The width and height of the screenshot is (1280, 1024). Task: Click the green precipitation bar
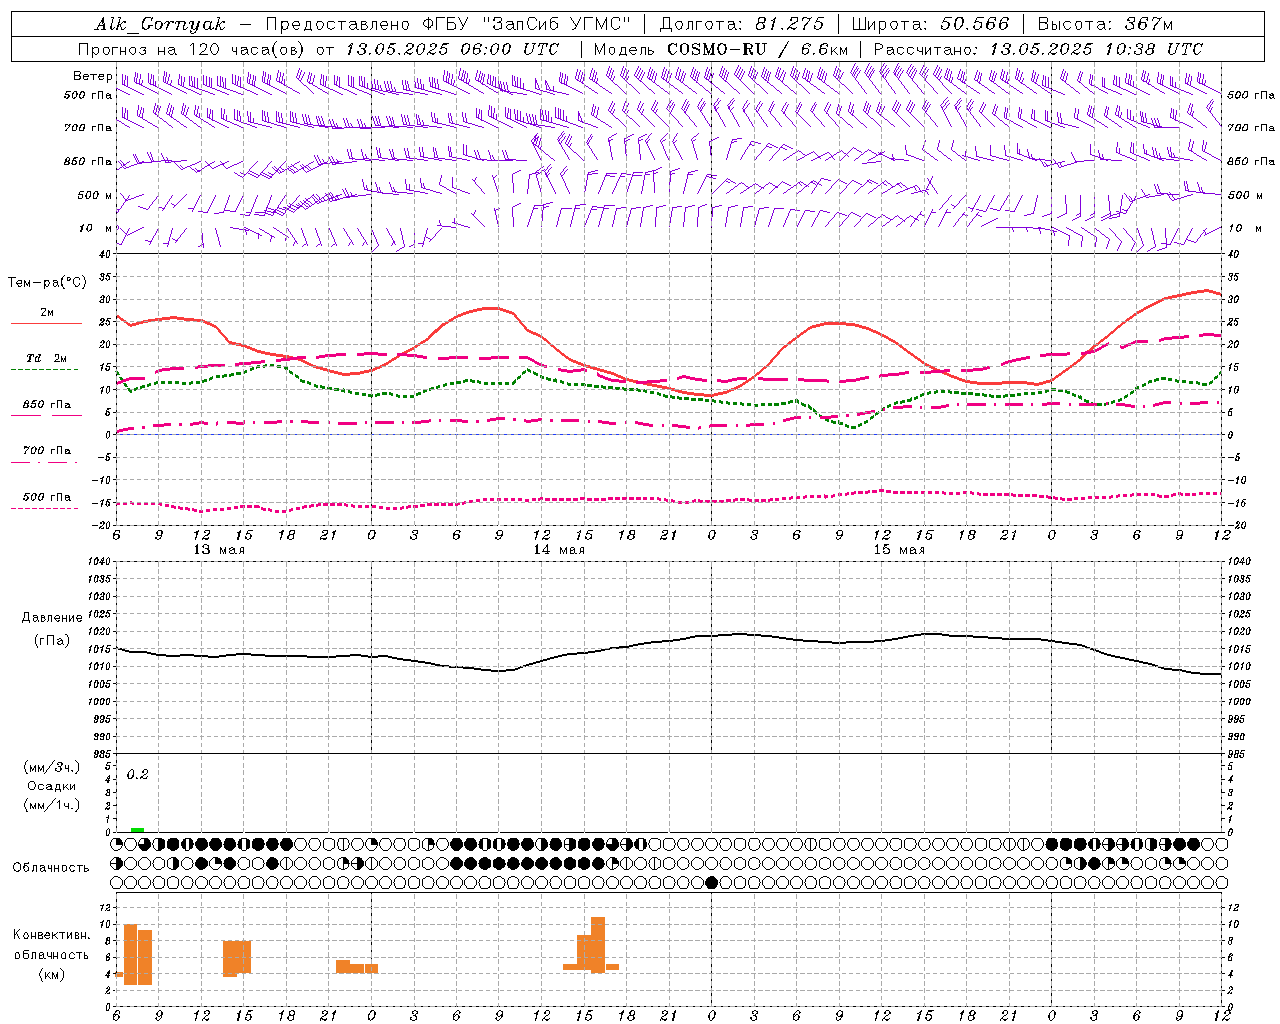click(137, 830)
